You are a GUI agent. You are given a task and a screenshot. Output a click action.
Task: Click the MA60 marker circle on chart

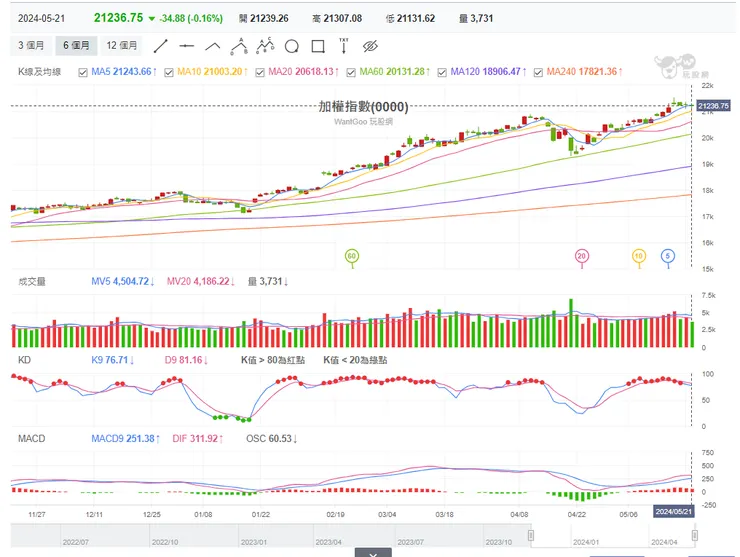351,256
